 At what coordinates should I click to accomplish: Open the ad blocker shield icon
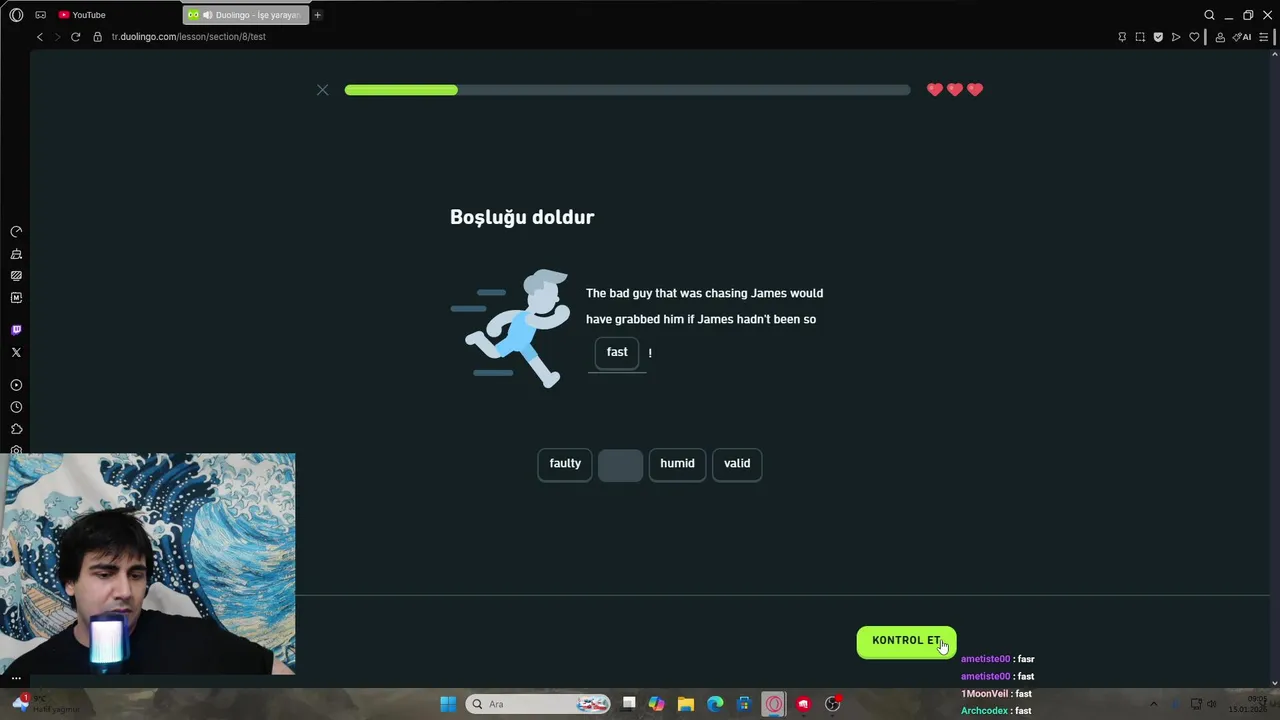pyautogui.click(x=1158, y=37)
